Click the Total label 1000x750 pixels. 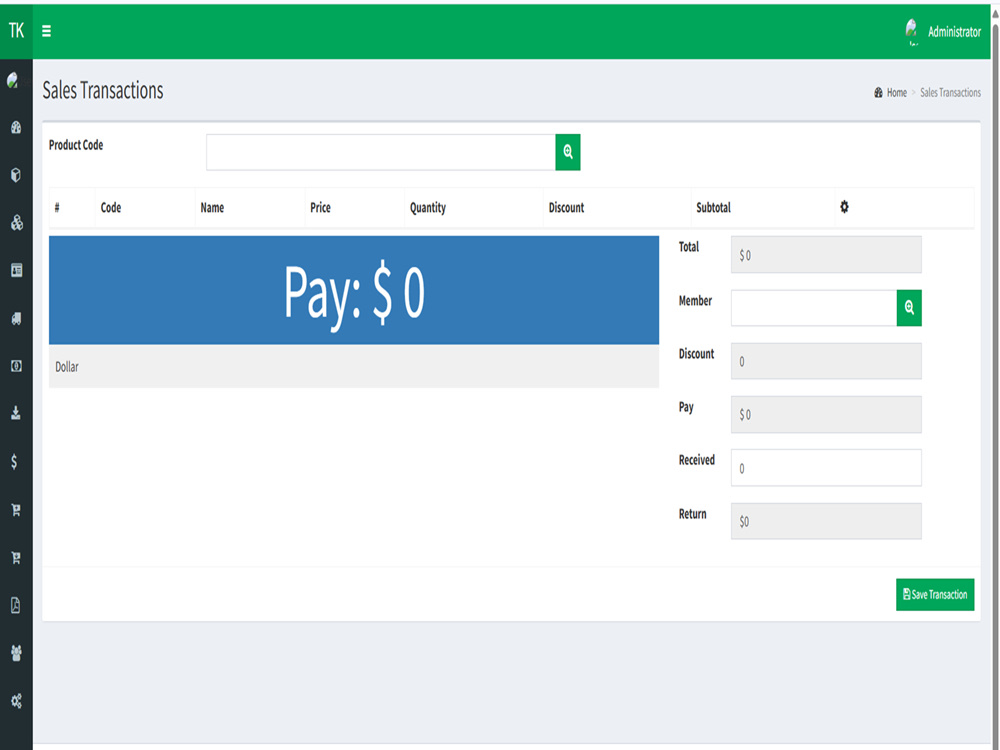689,247
